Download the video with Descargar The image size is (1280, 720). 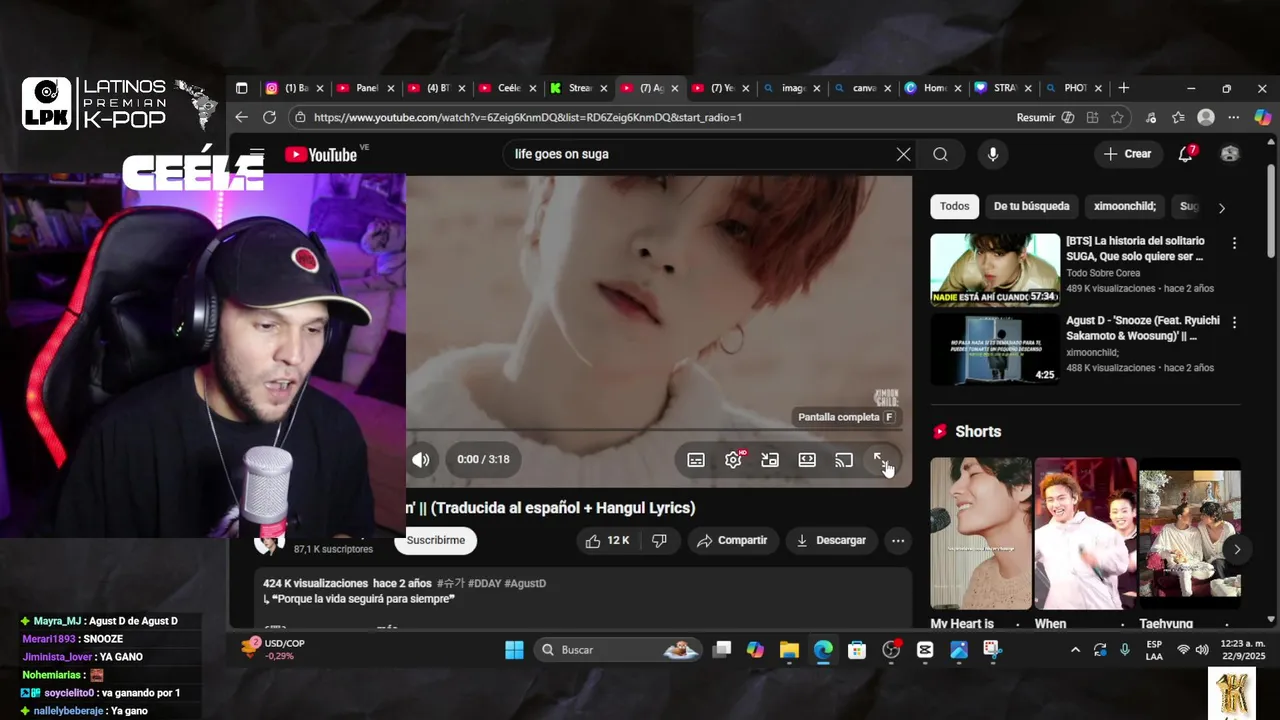pyautogui.click(x=831, y=540)
